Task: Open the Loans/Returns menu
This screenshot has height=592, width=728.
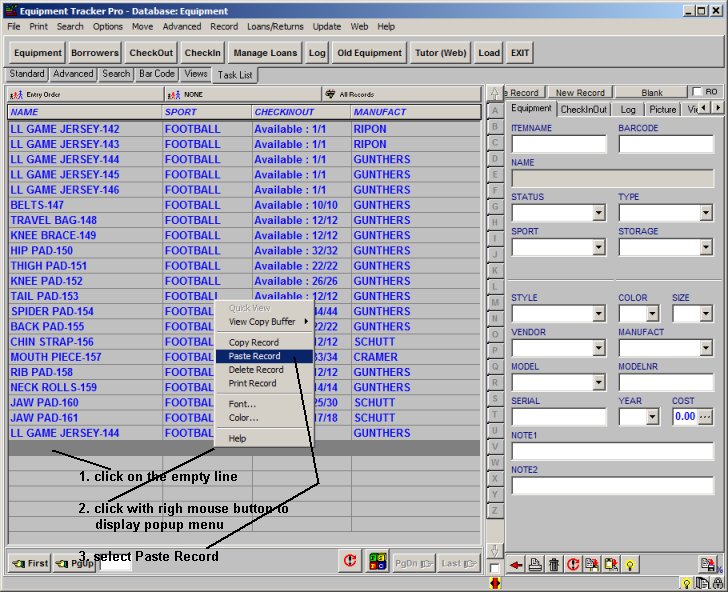Action: tap(275, 26)
